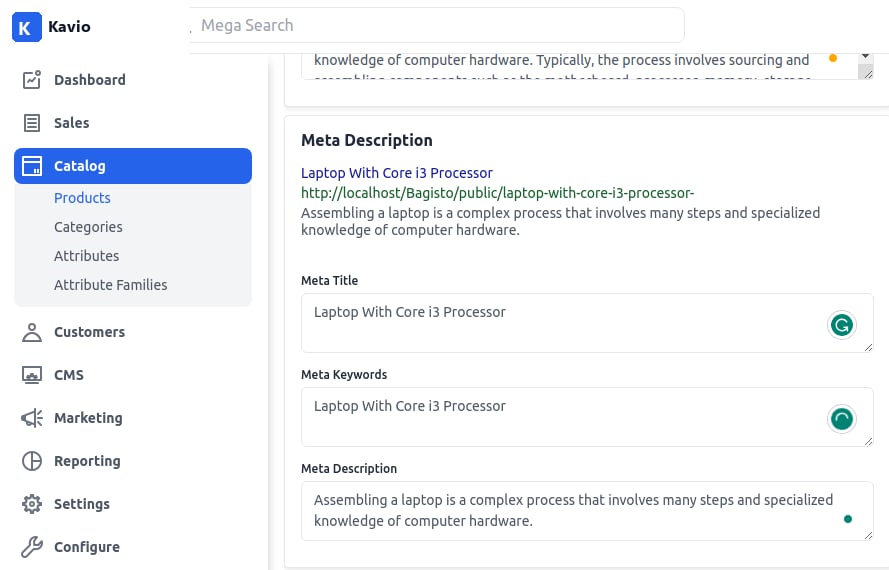Click the SEO preview description text
The image size is (889, 570).
pyautogui.click(x=560, y=221)
